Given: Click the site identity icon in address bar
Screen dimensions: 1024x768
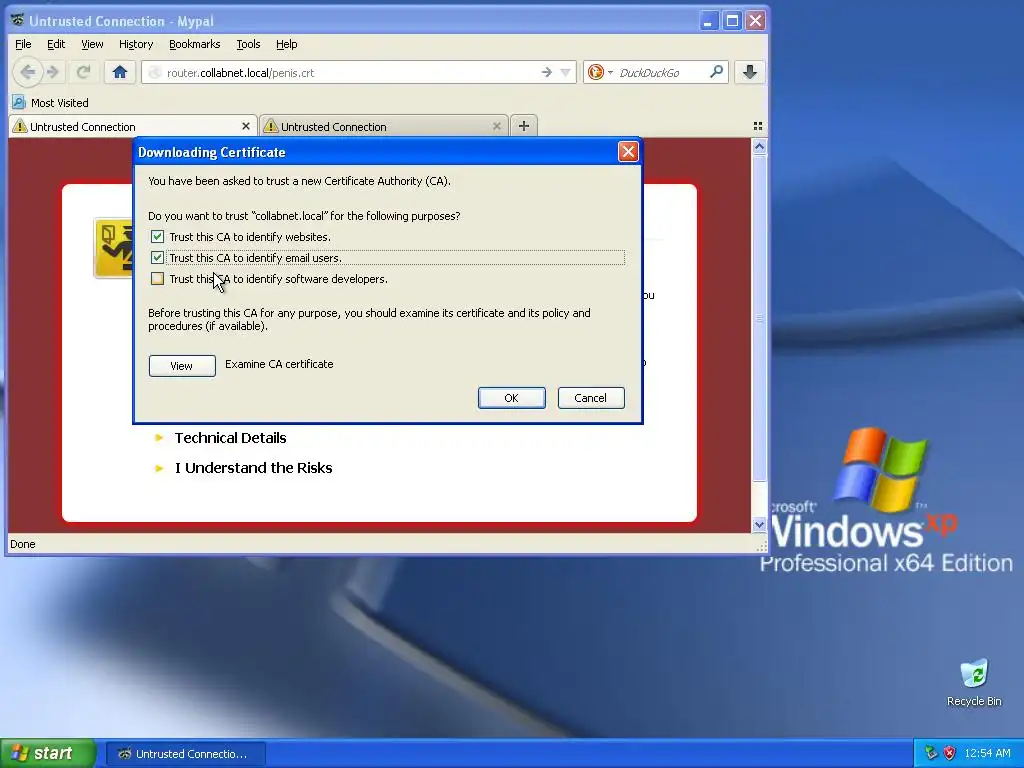Looking at the screenshot, I should (155, 72).
